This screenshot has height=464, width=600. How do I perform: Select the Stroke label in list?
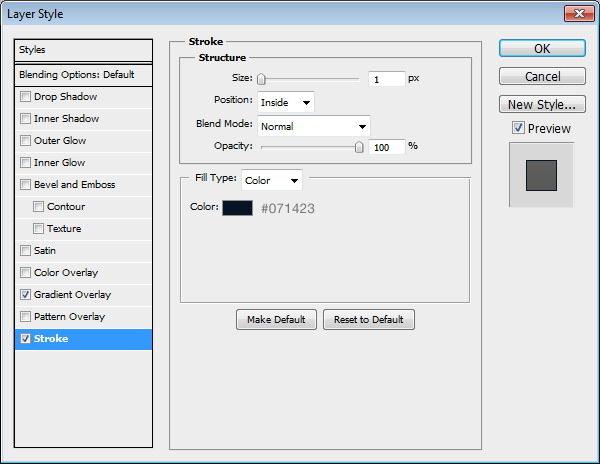pyautogui.click(x=51, y=339)
